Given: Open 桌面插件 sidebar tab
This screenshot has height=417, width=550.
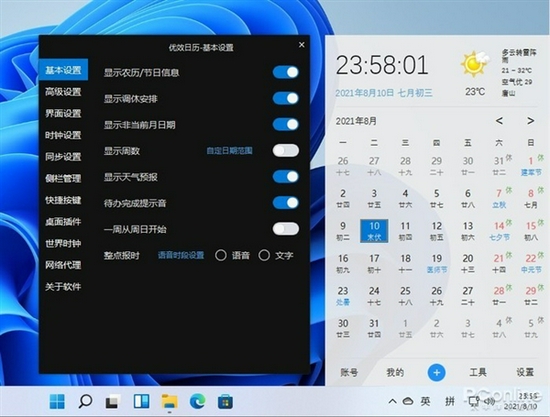Looking at the screenshot, I should point(63,222).
